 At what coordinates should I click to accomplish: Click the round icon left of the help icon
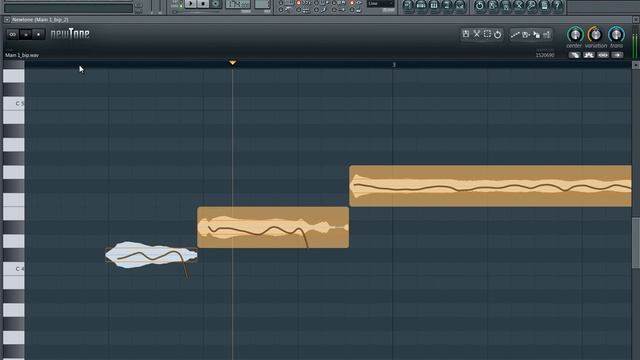click(544, 5)
